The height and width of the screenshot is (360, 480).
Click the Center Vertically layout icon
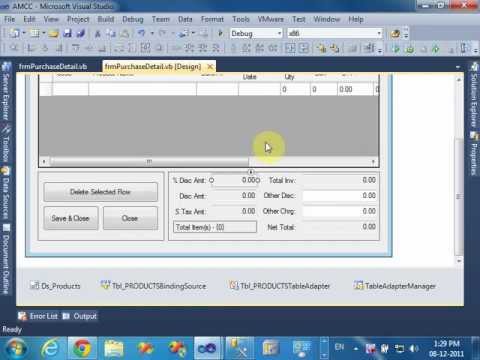pos(304,49)
